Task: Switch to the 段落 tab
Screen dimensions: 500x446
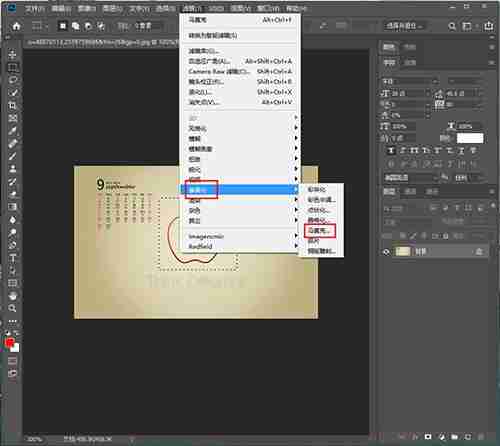Action: [410, 62]
